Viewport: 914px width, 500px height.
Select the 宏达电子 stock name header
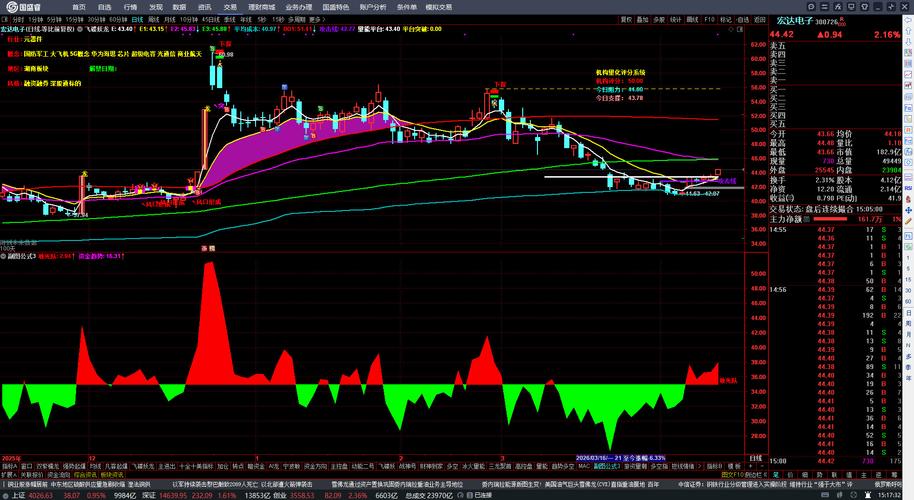pos(794,21)
